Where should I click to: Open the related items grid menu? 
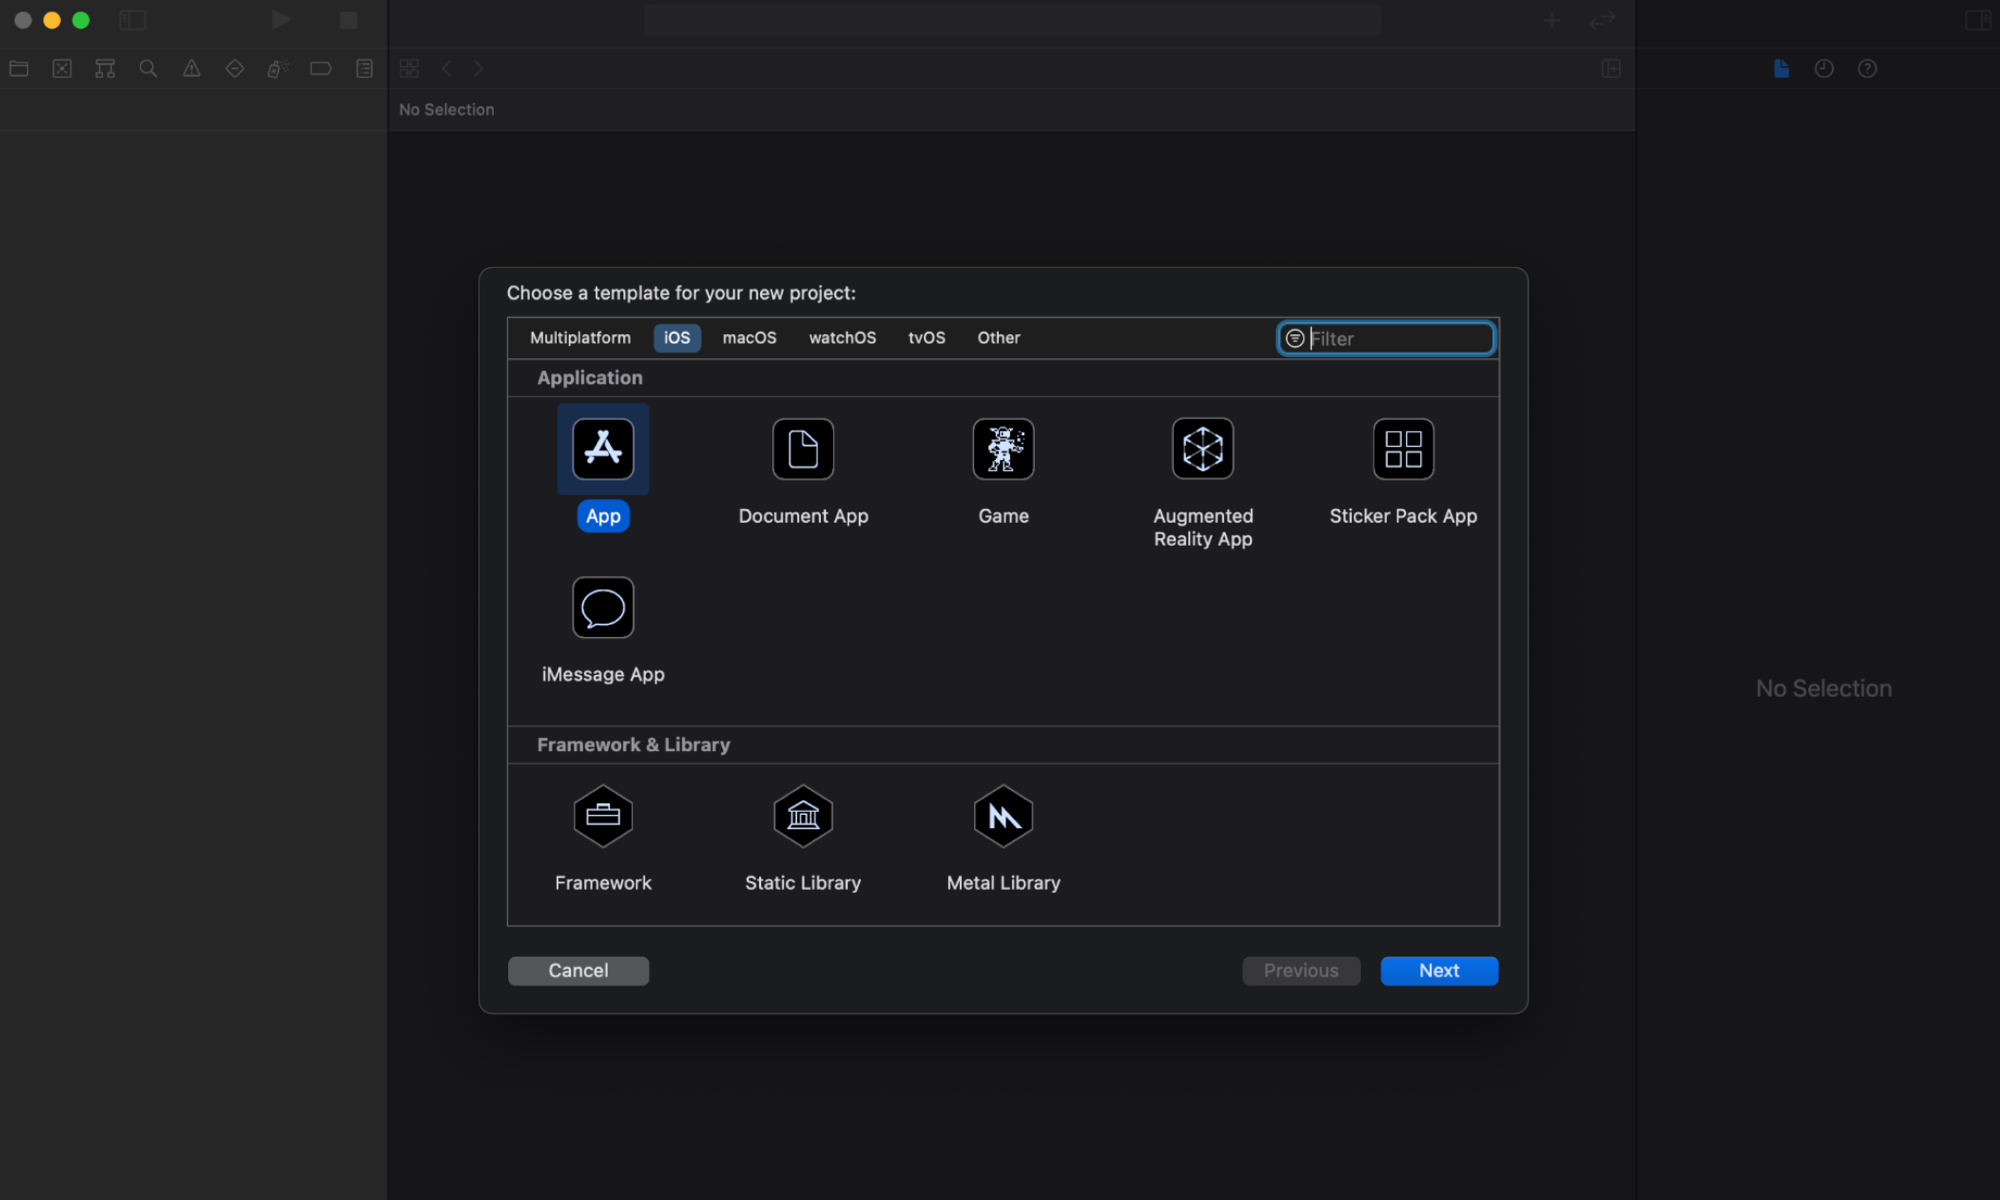[409, 69]
